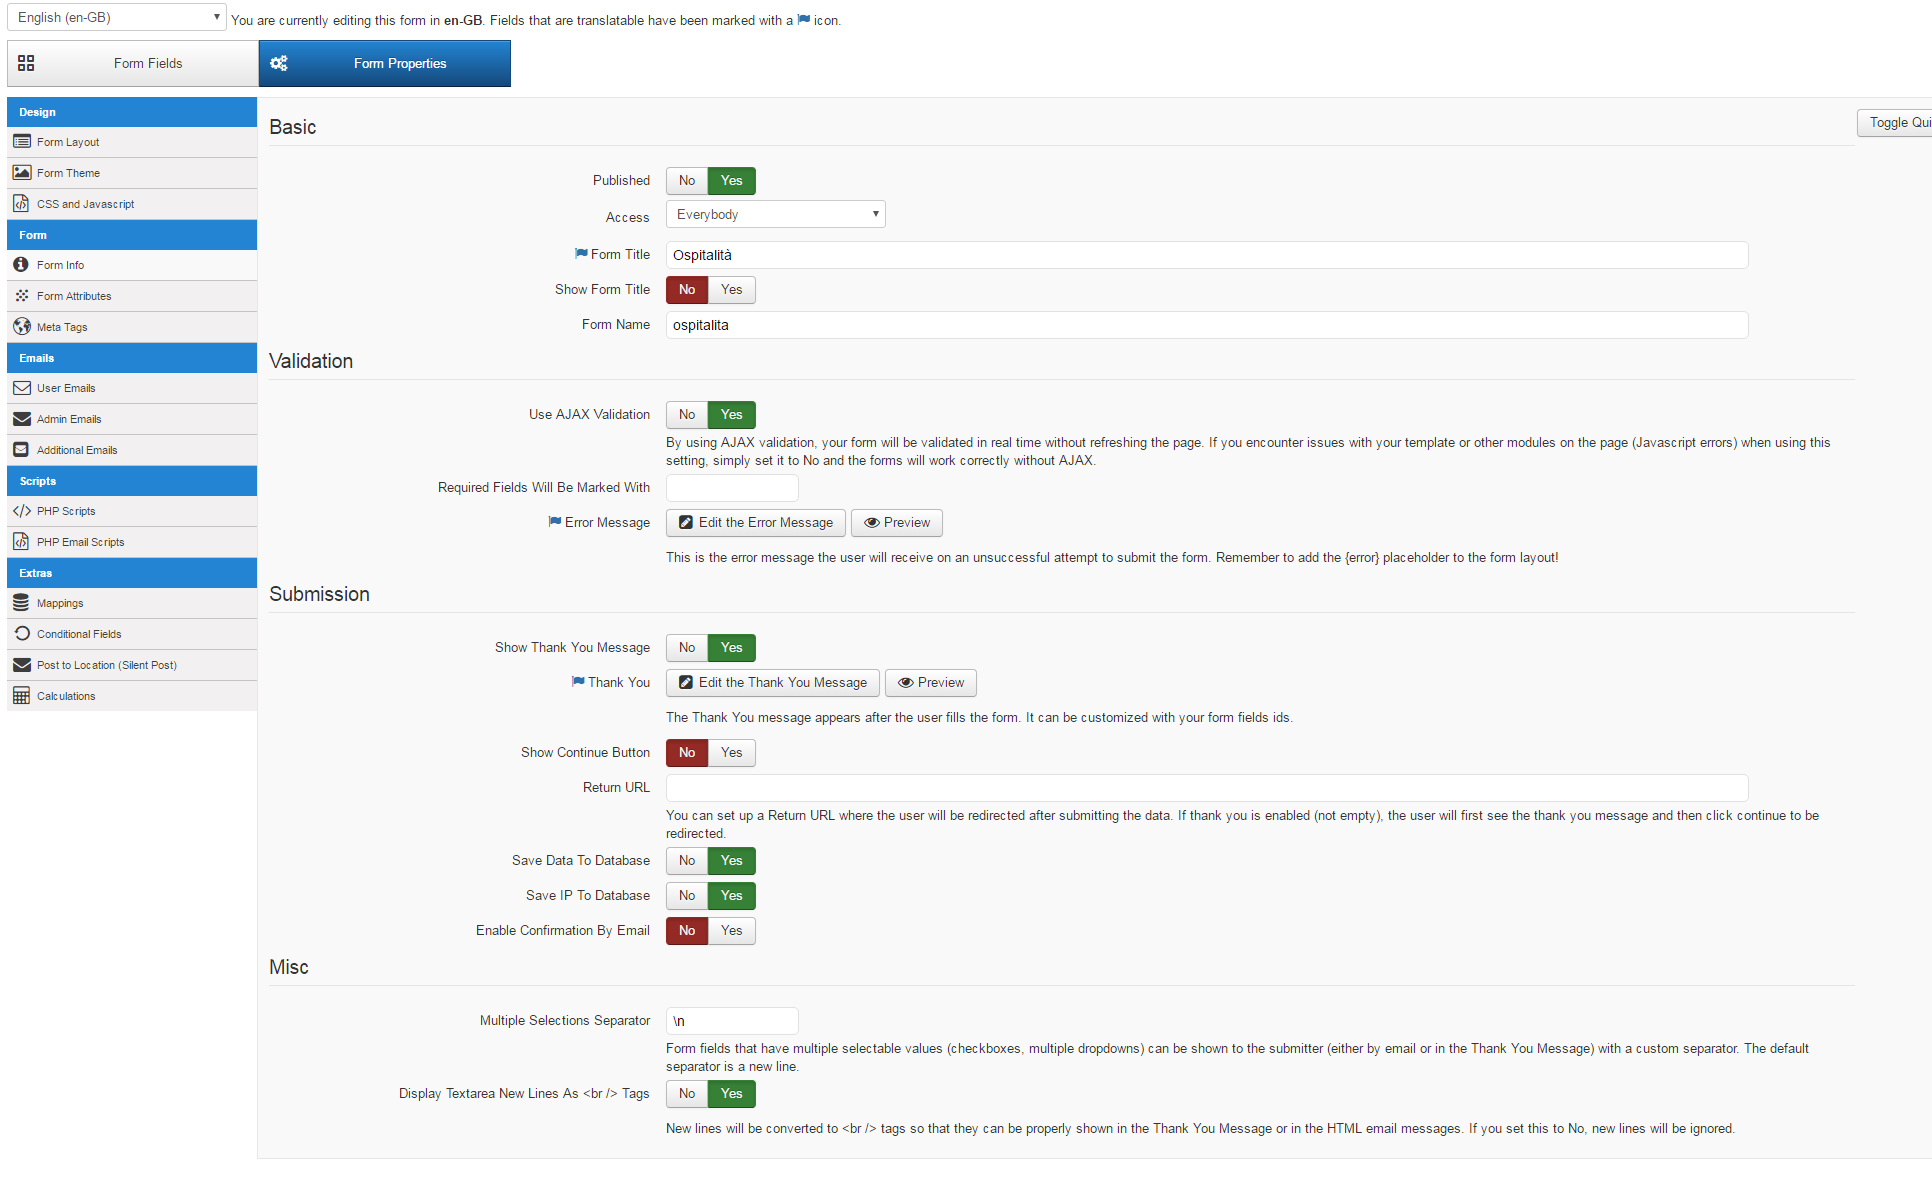1932x1178 pixels.
Task: Click the Toggle Quick Add button
Action: click(x=1896, y=123)
